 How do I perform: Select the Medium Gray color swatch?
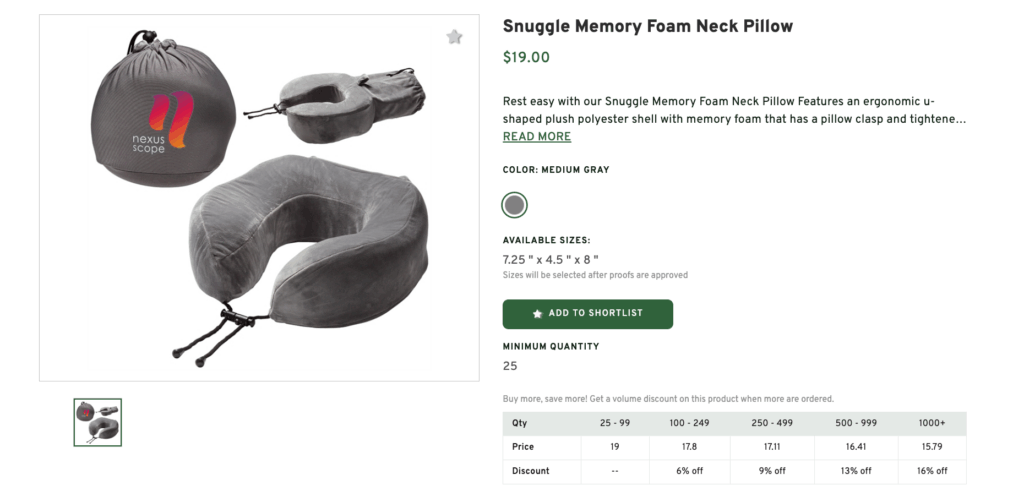514,205
